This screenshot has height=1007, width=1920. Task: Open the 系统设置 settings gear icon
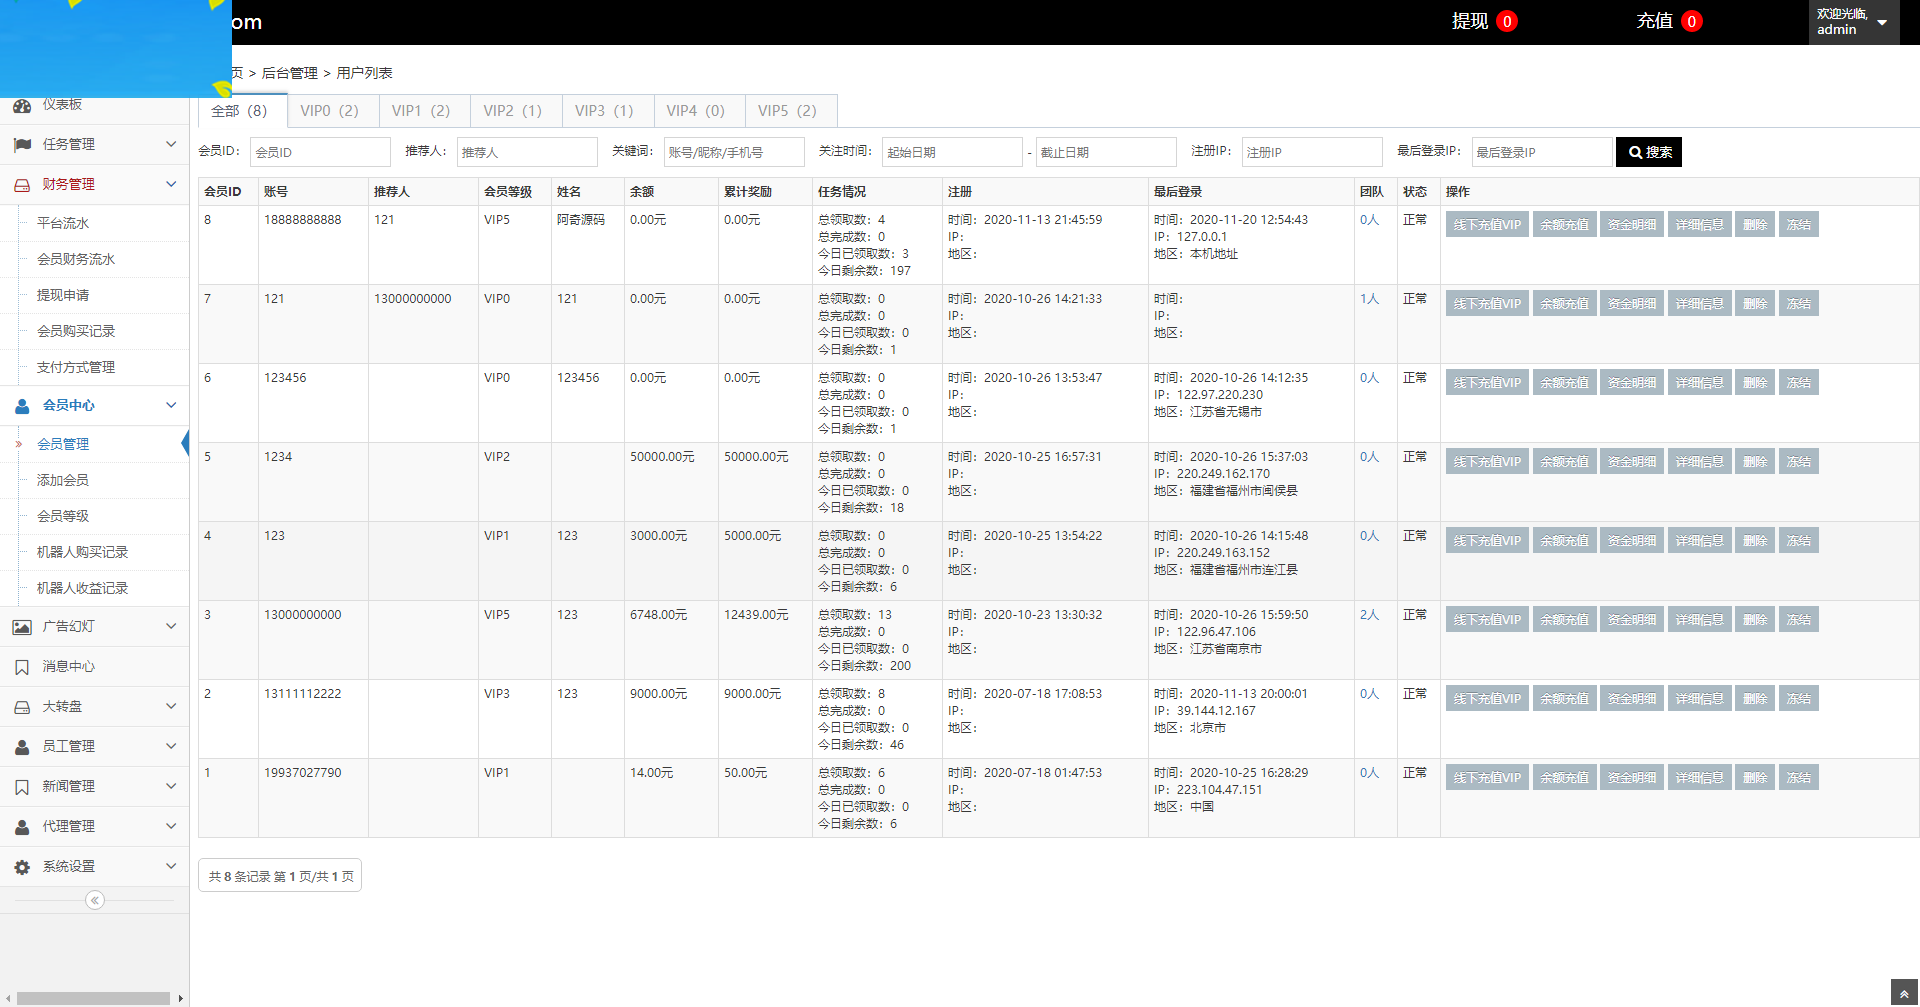pyautogui.click(x=23, y=866)
